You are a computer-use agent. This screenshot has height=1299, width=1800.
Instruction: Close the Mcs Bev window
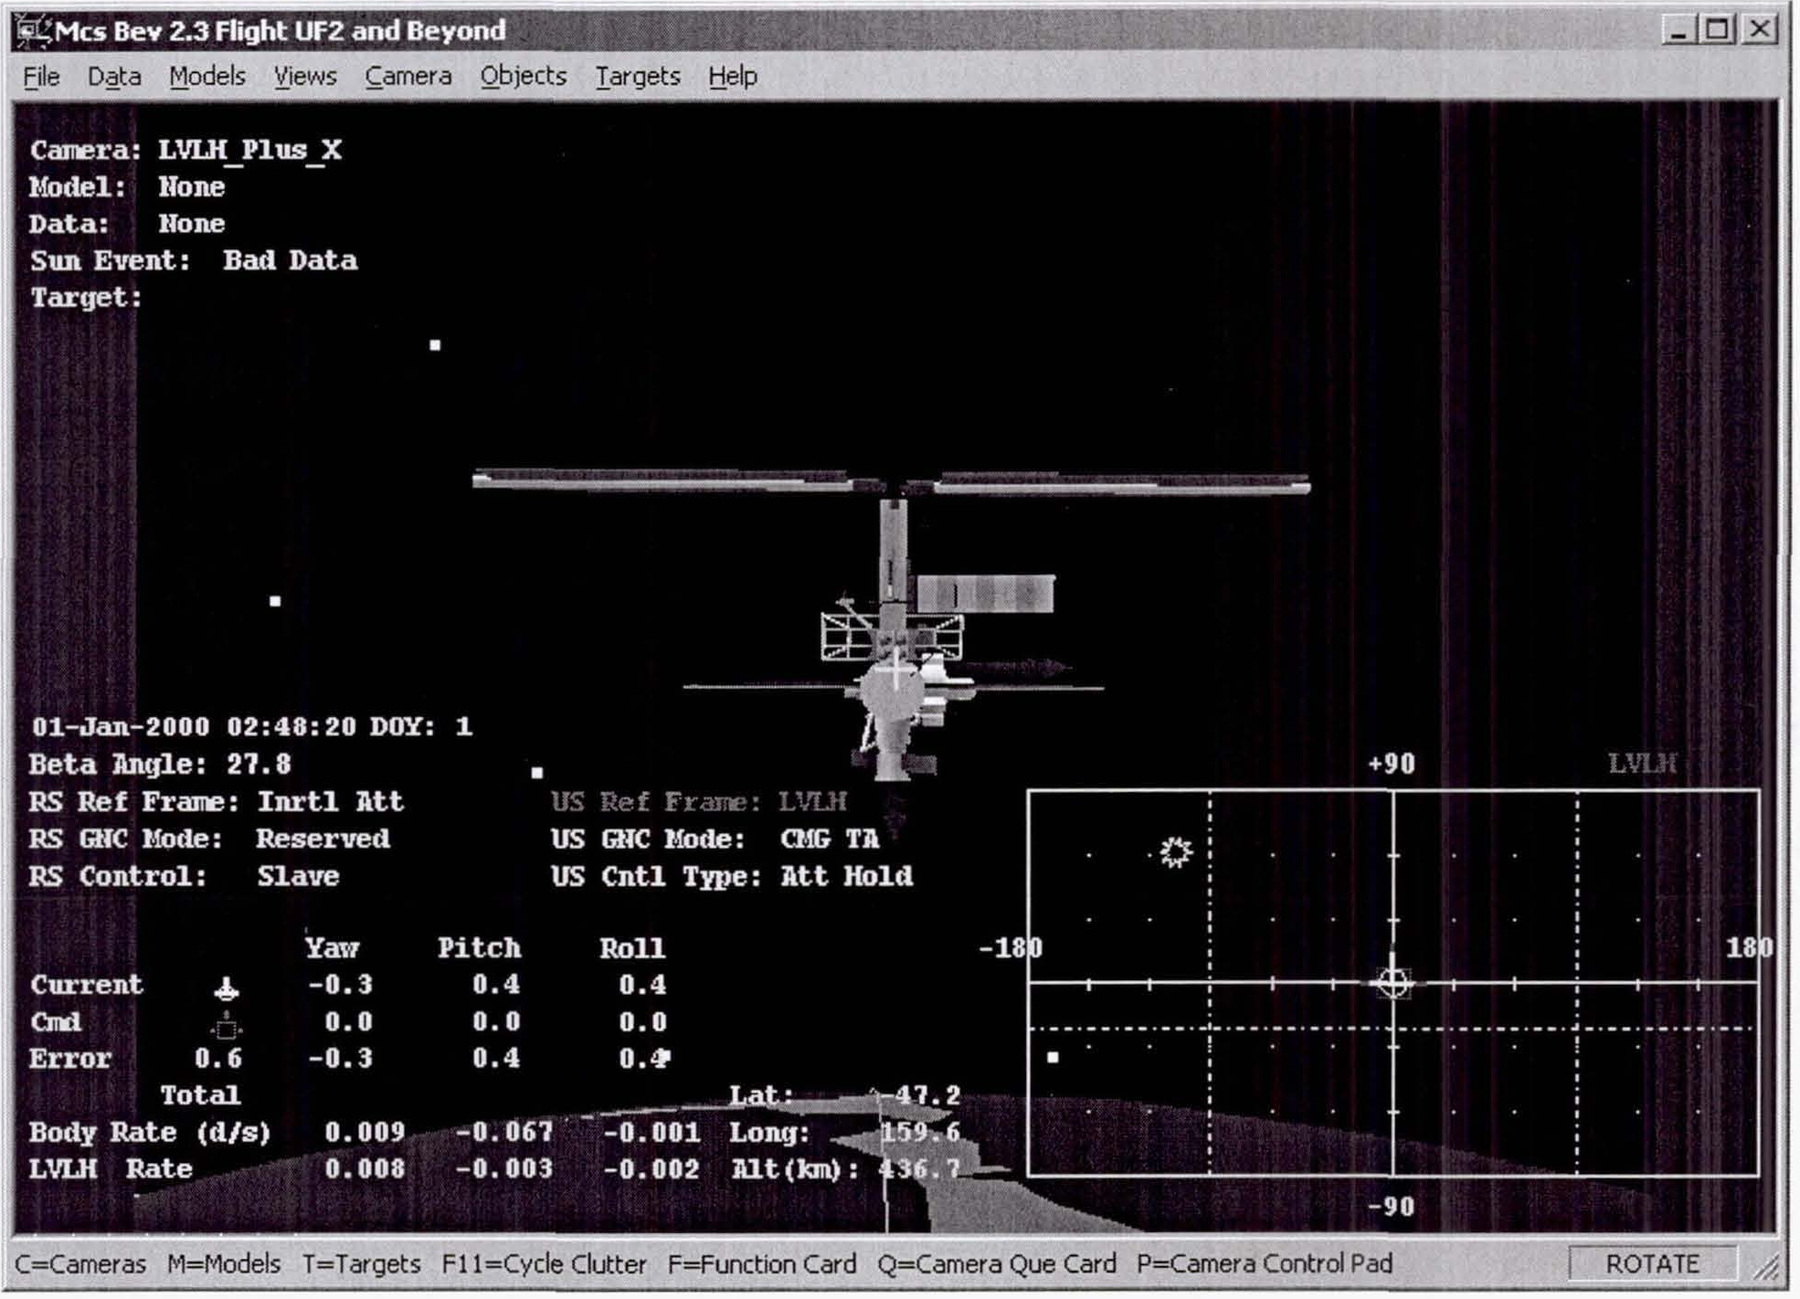click(x=1758, y=29)
